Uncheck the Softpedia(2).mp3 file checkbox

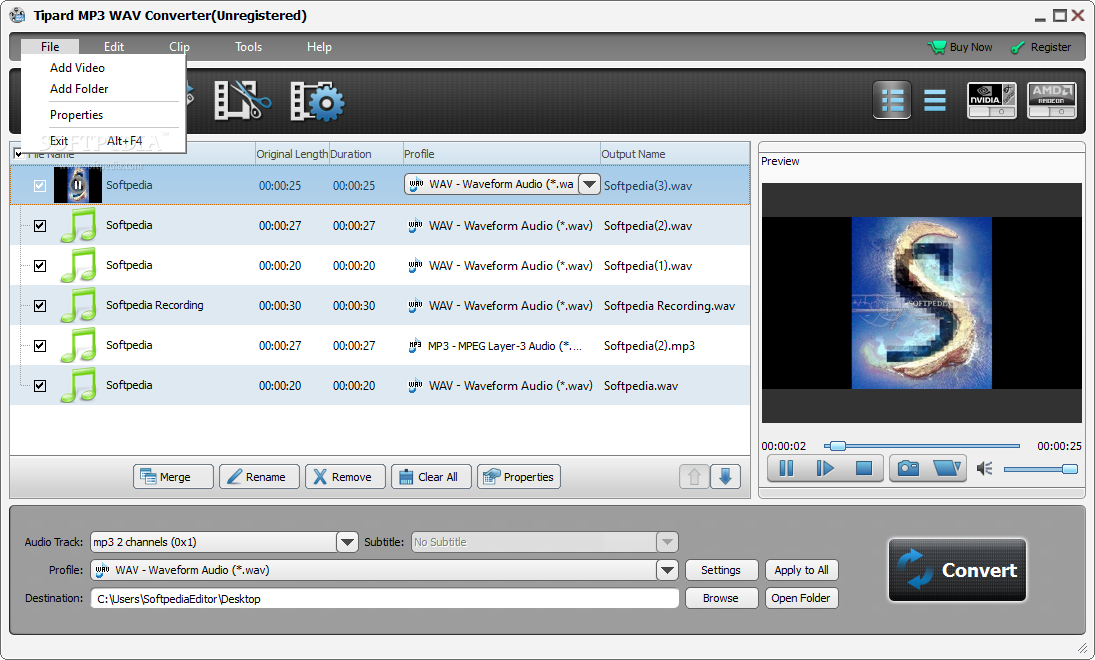click(40, 346)
